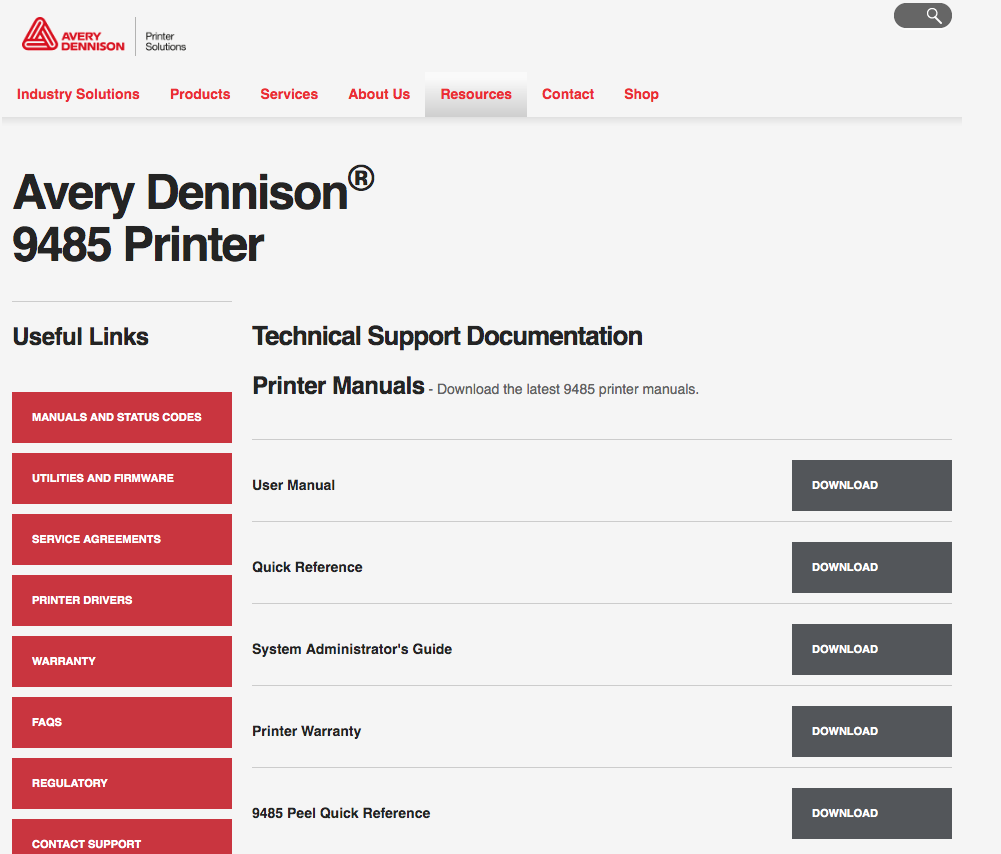This screenshot has height=854, width=1001.
Task: Open the Warranty sidebar link
Action: 122,661
